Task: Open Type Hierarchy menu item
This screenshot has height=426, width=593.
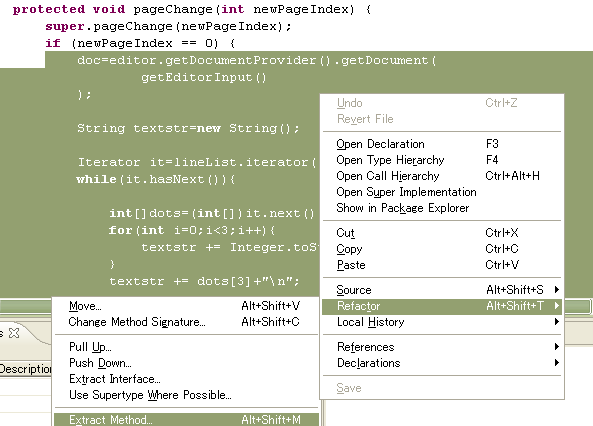Action: [x=442, y=160]
